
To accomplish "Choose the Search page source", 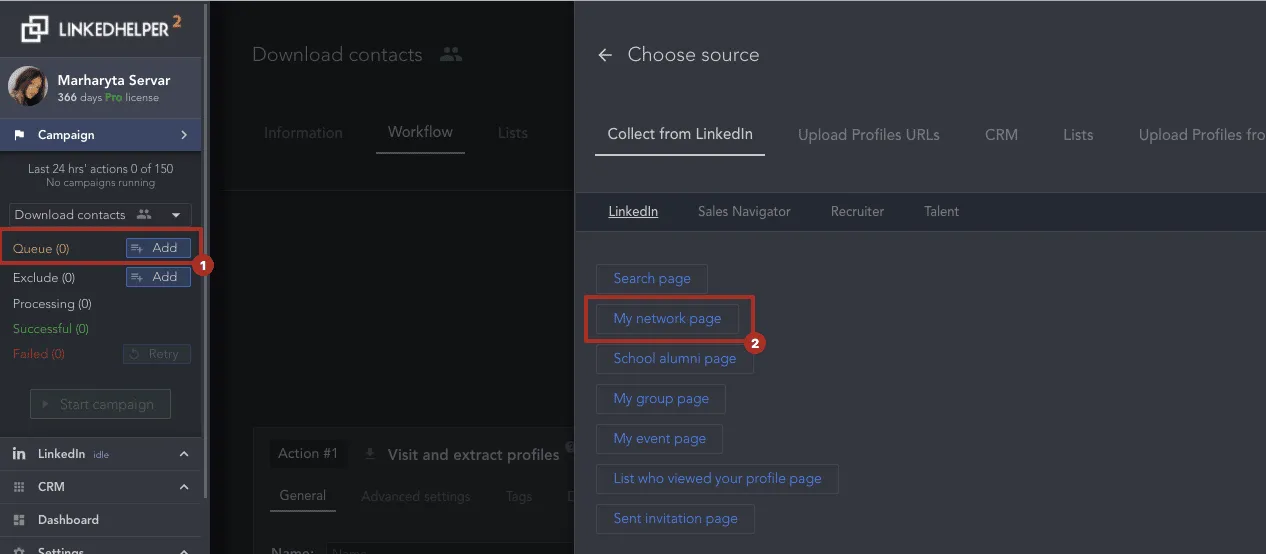I will (652, 279).
